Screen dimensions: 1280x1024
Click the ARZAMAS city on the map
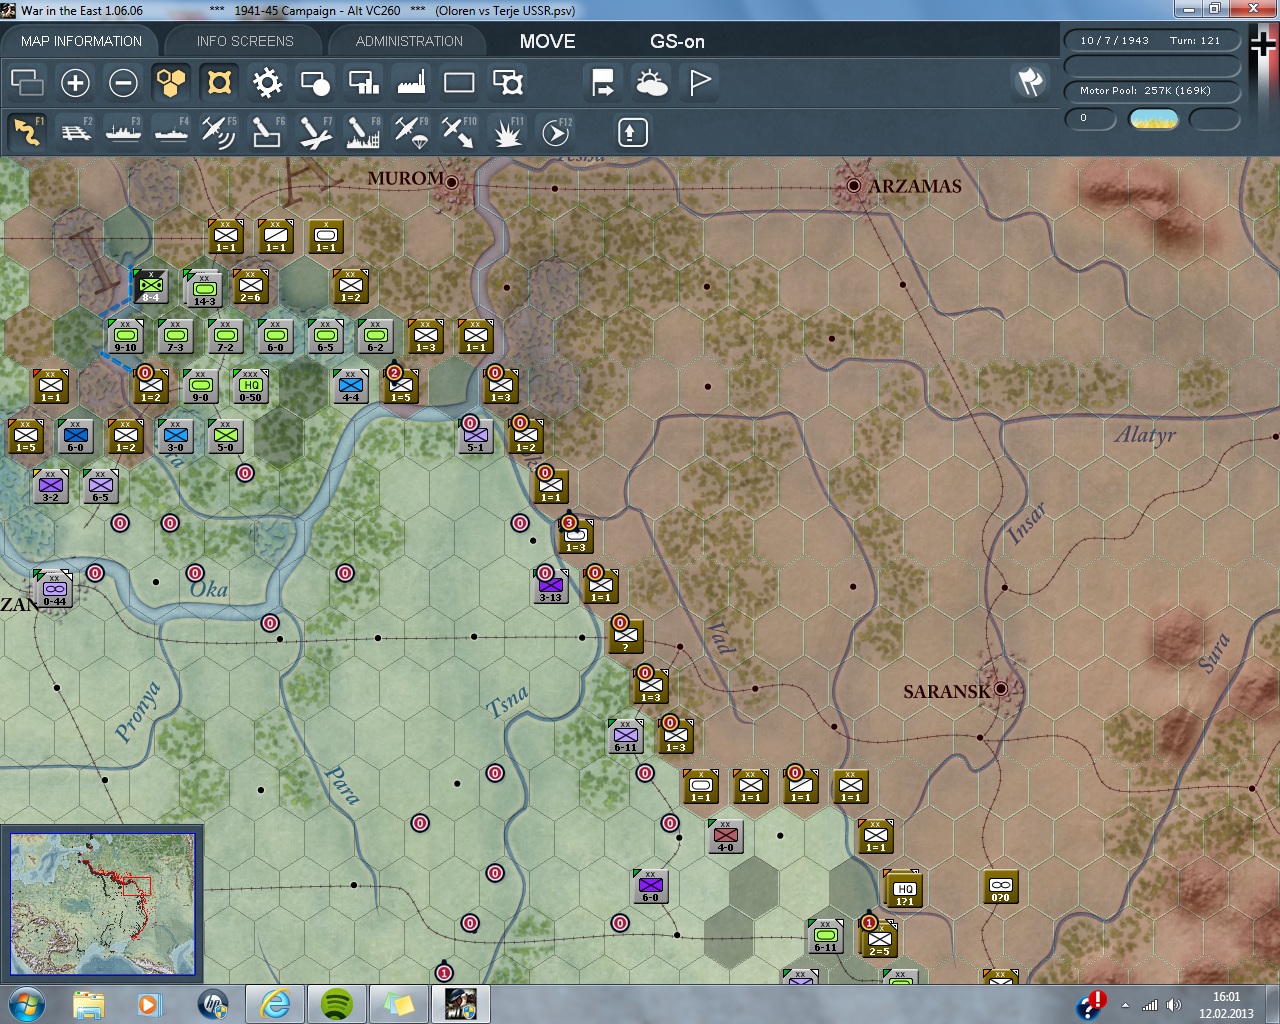coord(854,185)
